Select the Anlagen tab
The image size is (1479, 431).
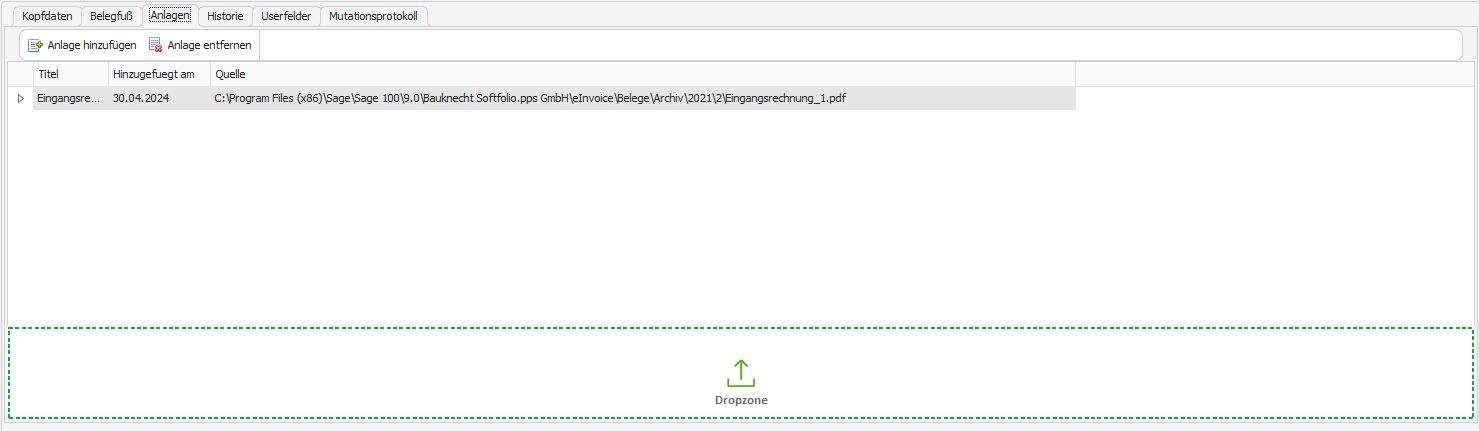pyautogui.click(x=170, y=16)
